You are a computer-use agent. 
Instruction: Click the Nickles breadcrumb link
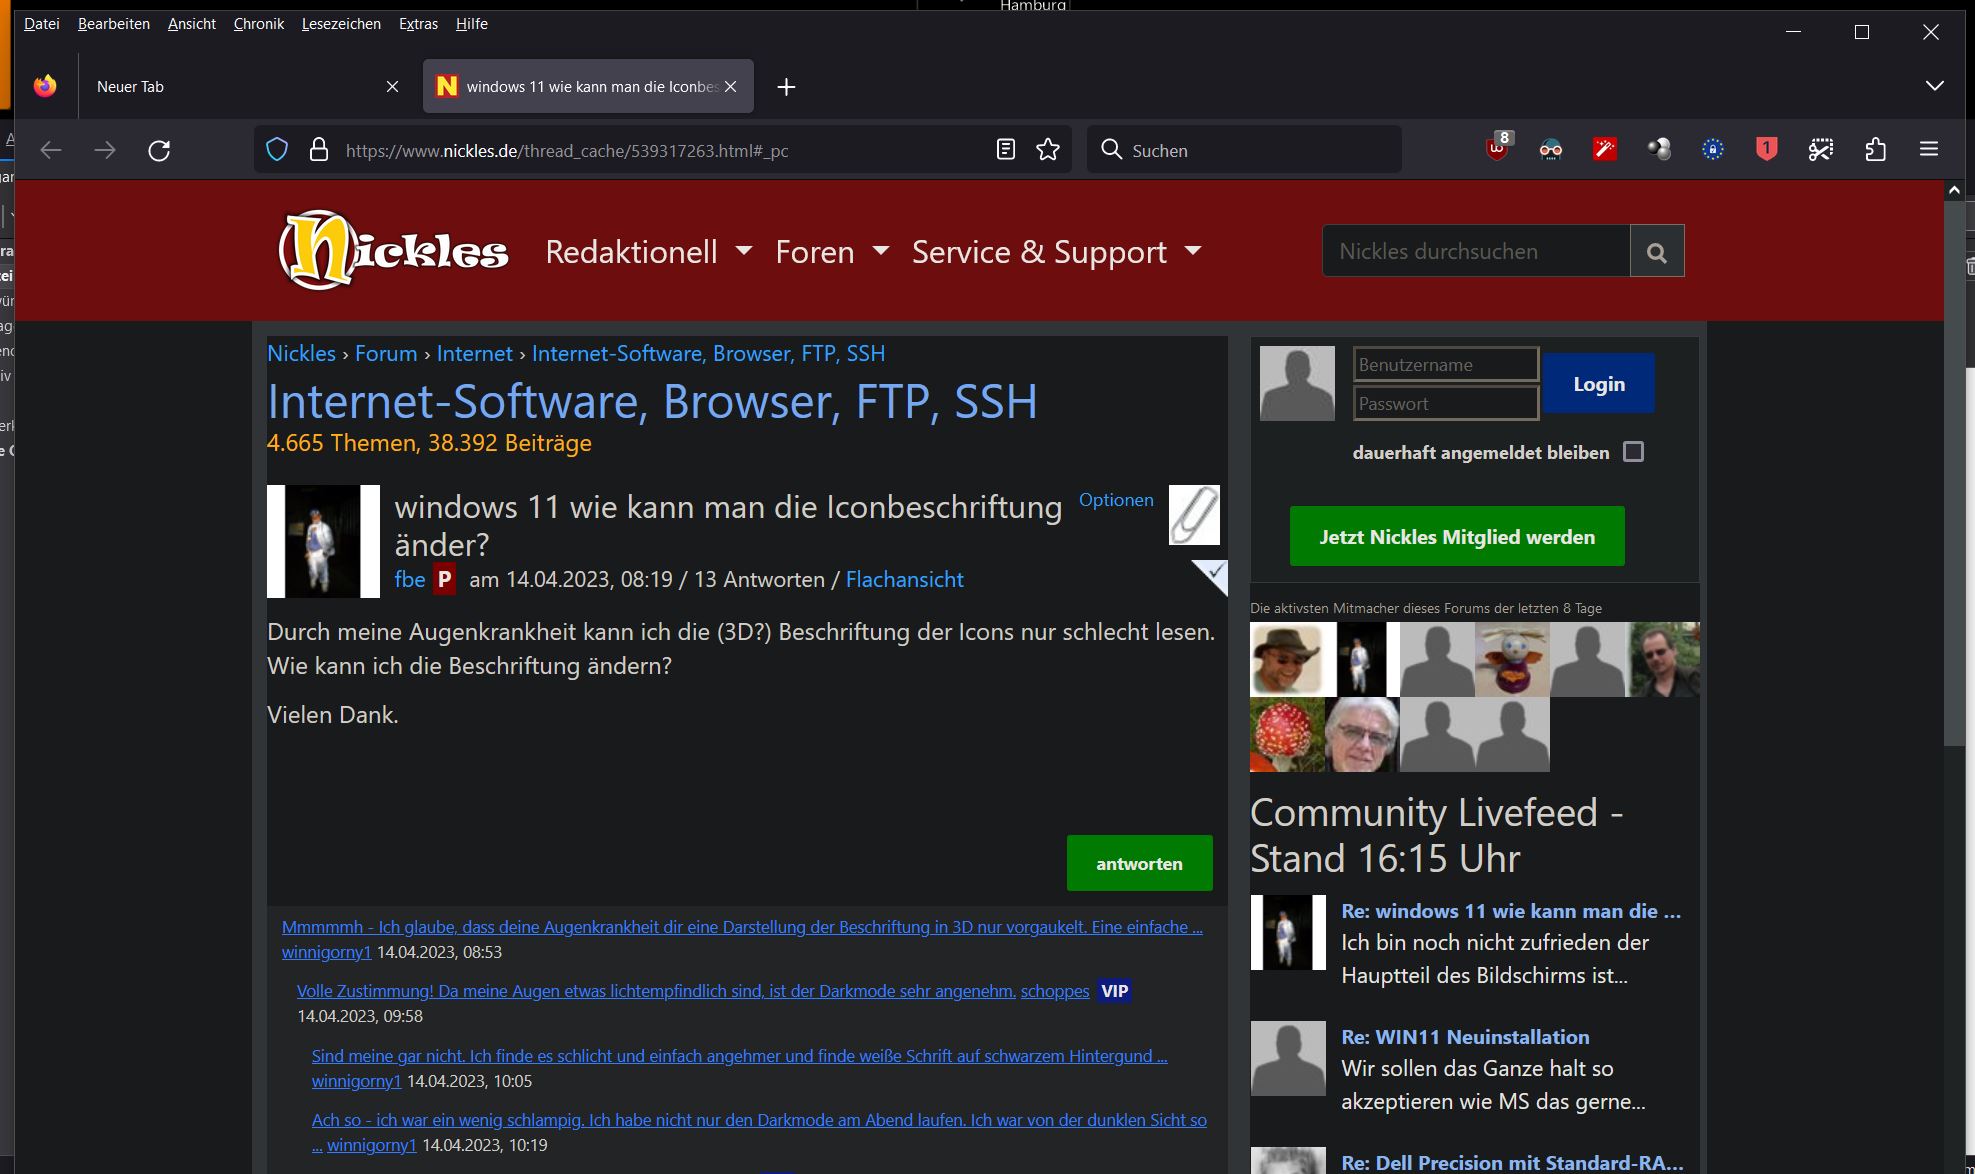[301, 353]
